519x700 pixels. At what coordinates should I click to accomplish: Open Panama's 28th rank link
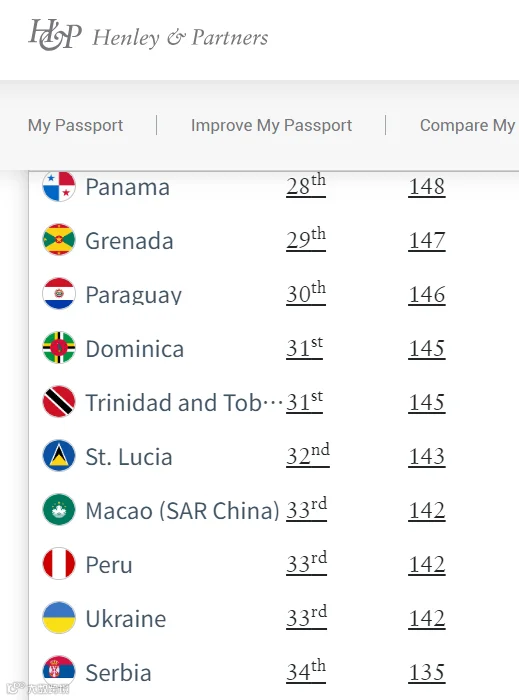coord(306,185)
